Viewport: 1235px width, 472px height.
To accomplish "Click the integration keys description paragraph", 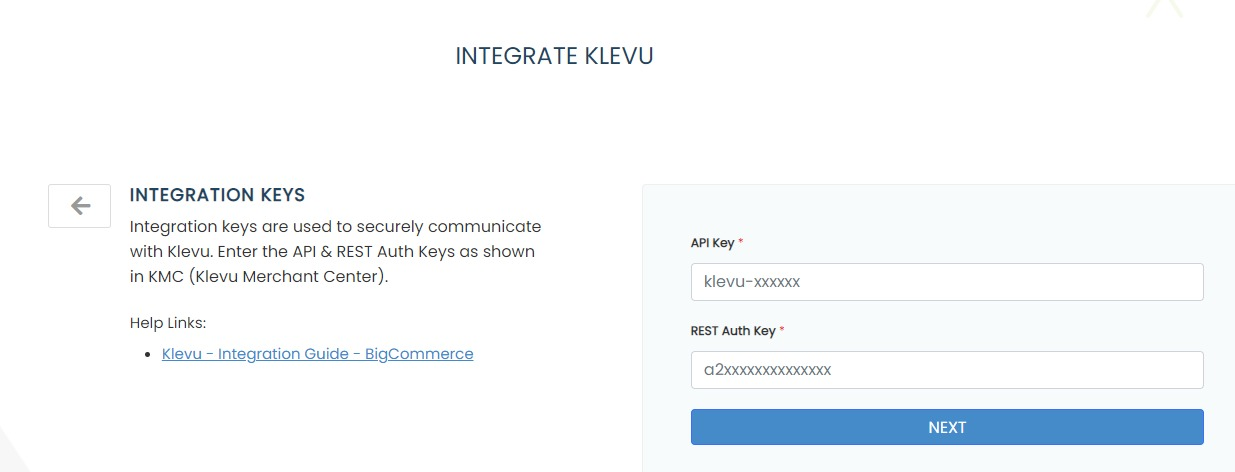I will (x=335, y=252).
